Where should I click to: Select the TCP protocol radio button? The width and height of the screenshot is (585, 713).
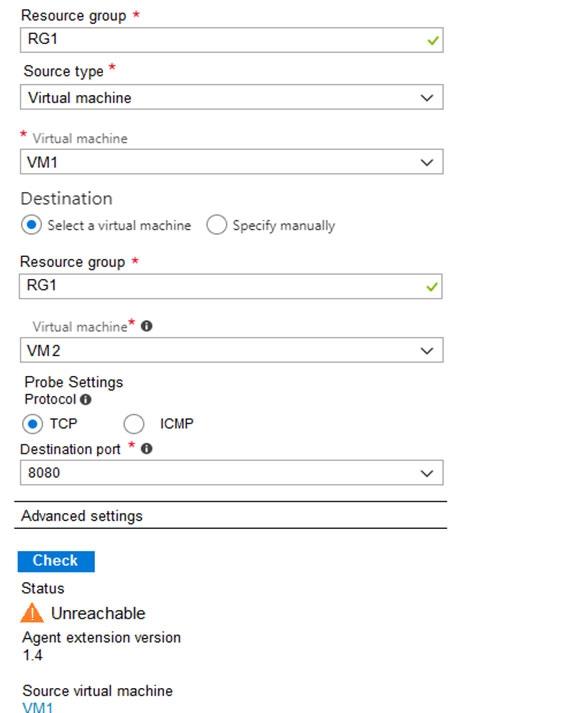tap(32, 424)
